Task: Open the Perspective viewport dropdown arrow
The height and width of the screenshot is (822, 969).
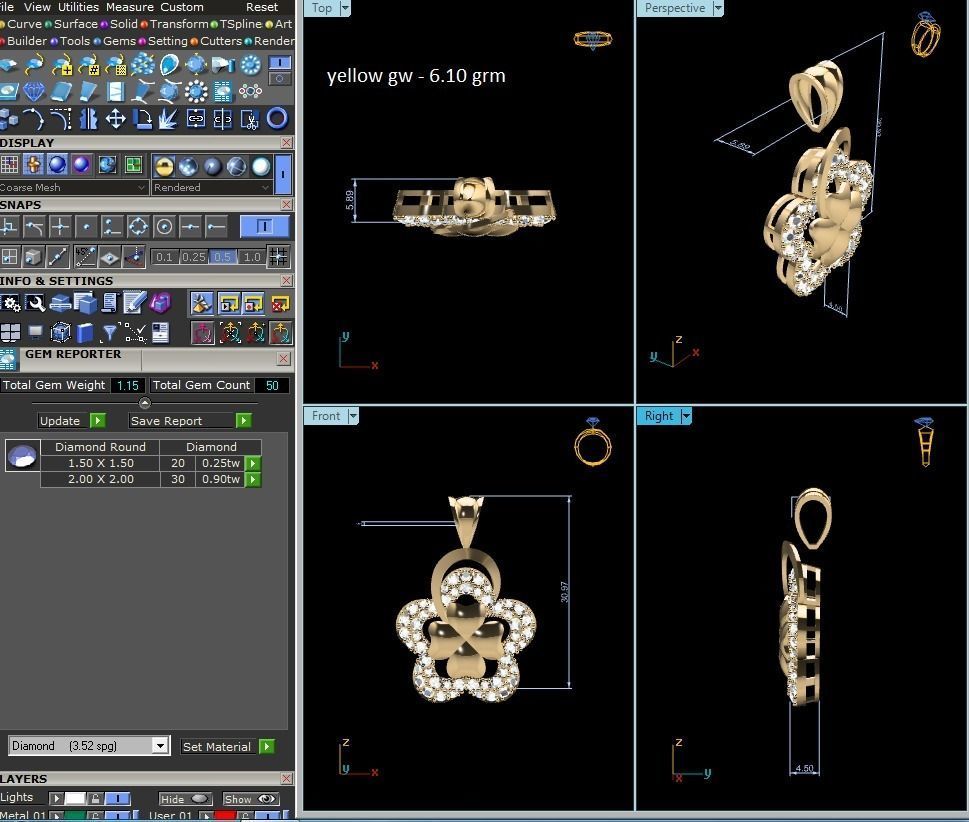Action: point(717,8)
